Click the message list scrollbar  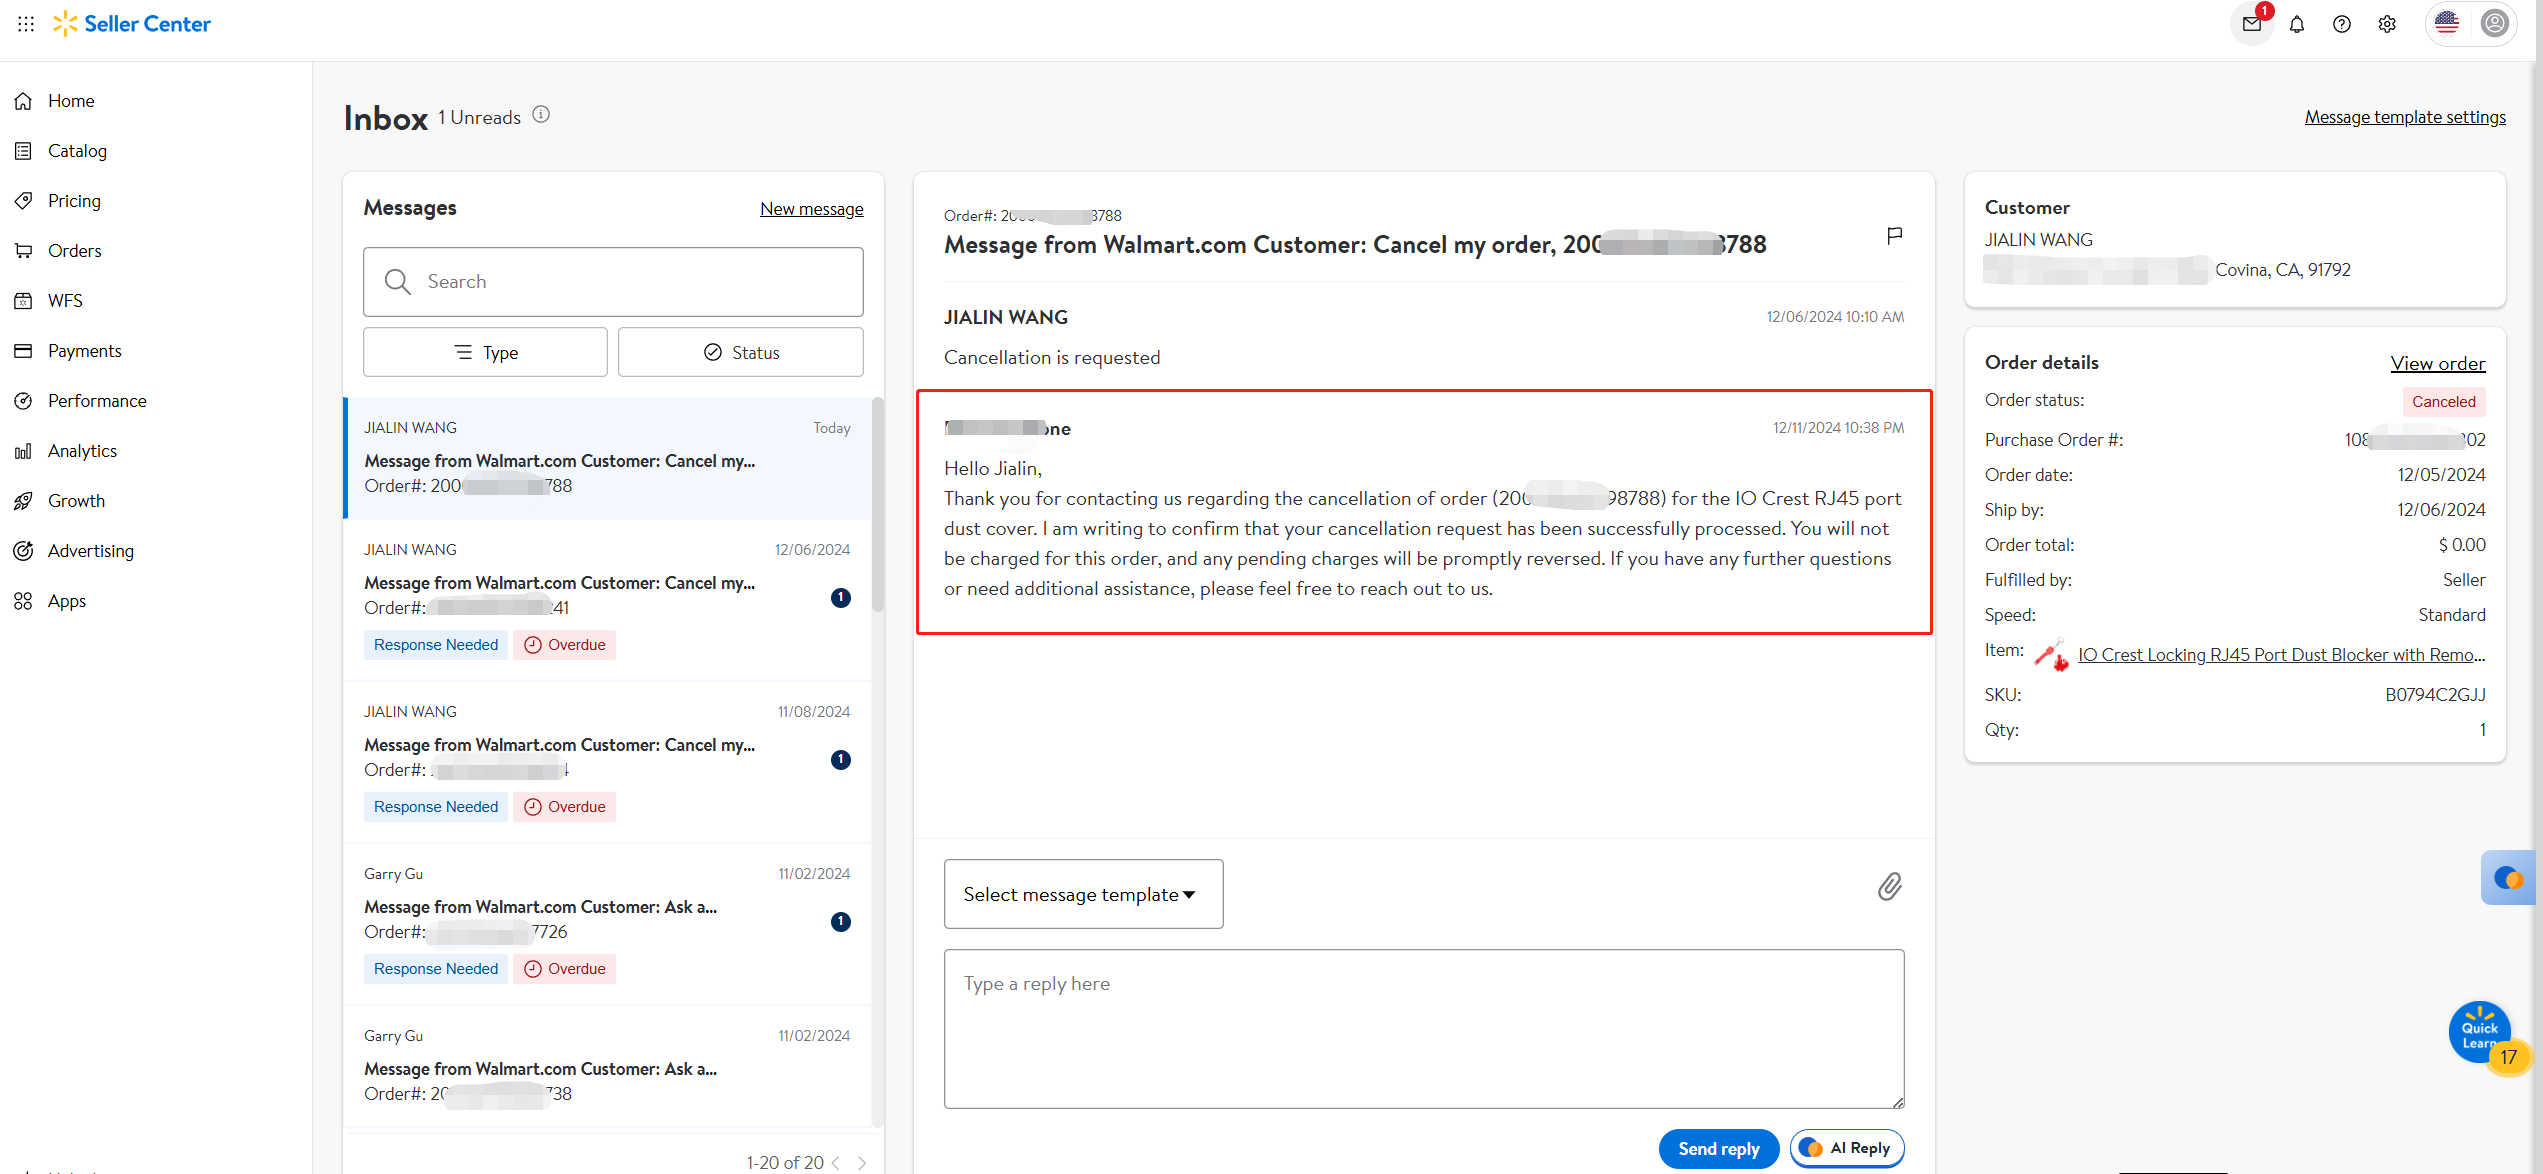click(878, 505)
